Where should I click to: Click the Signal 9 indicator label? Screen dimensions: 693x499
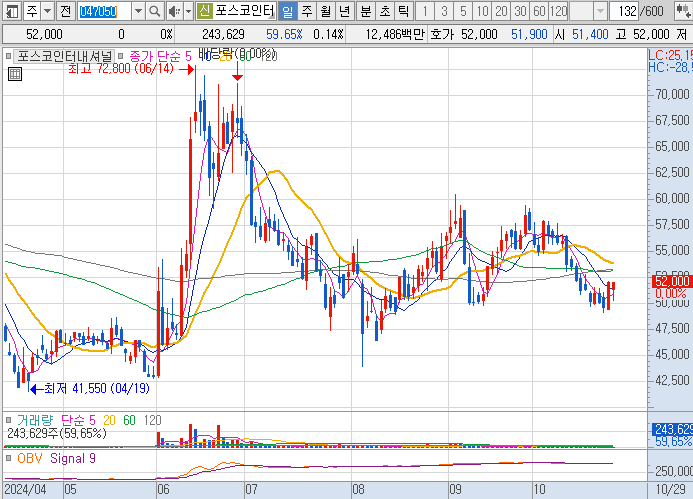73,458
